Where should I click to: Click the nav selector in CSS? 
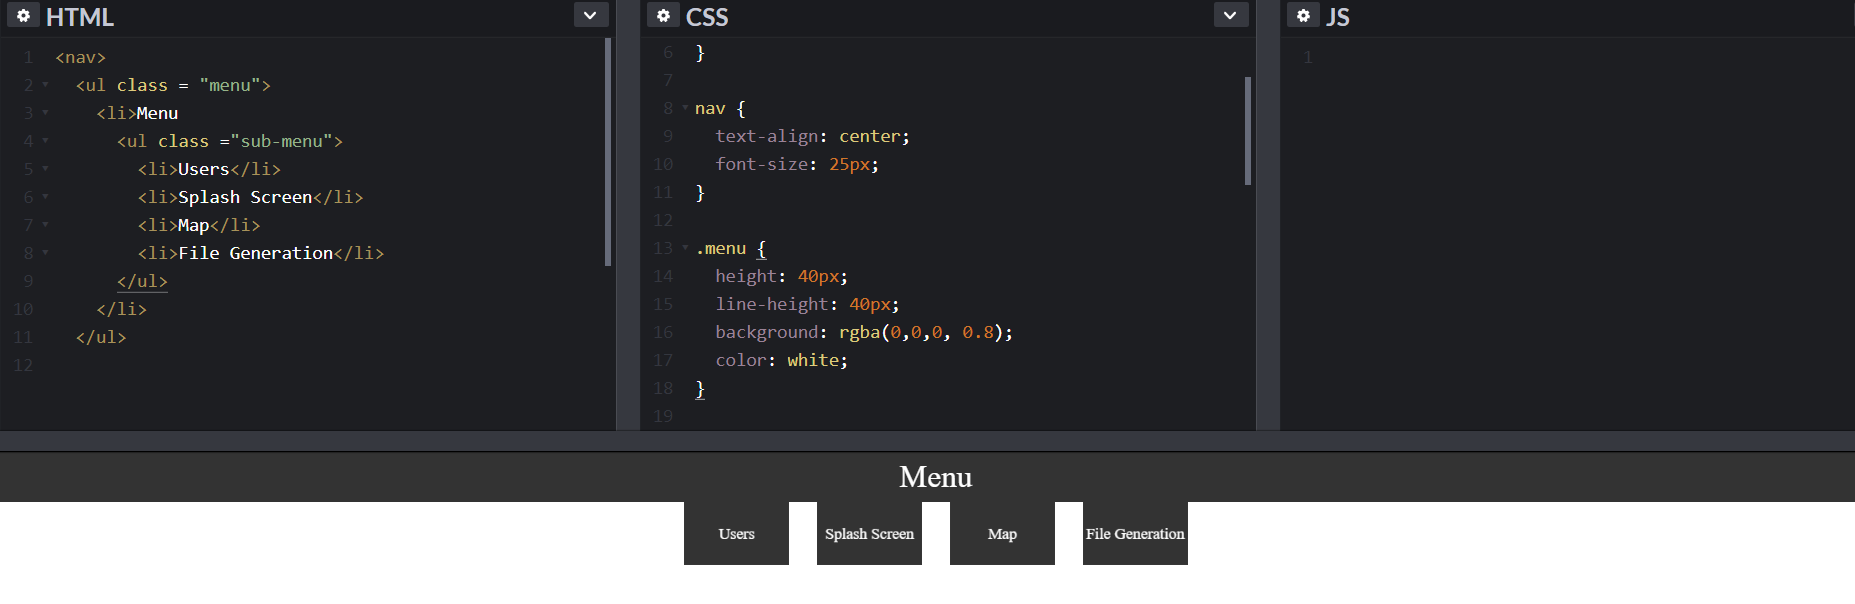coord(710,108)
